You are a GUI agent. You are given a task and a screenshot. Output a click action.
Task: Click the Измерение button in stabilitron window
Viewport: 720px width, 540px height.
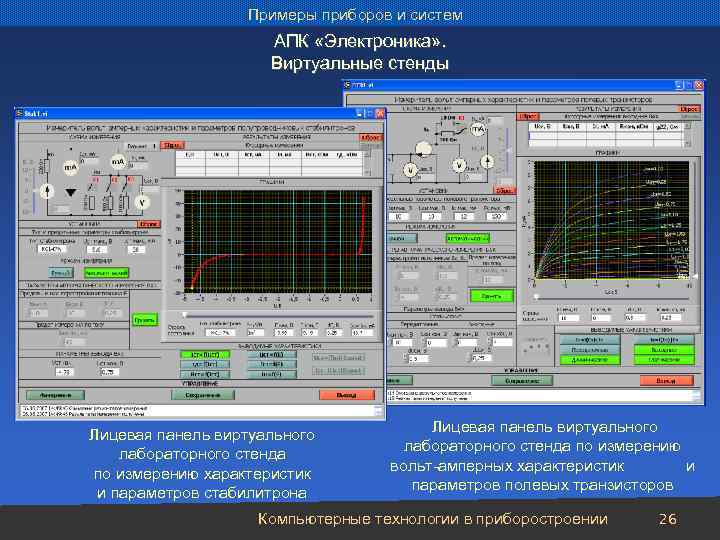pyautogui.click(x=56, y=395)
